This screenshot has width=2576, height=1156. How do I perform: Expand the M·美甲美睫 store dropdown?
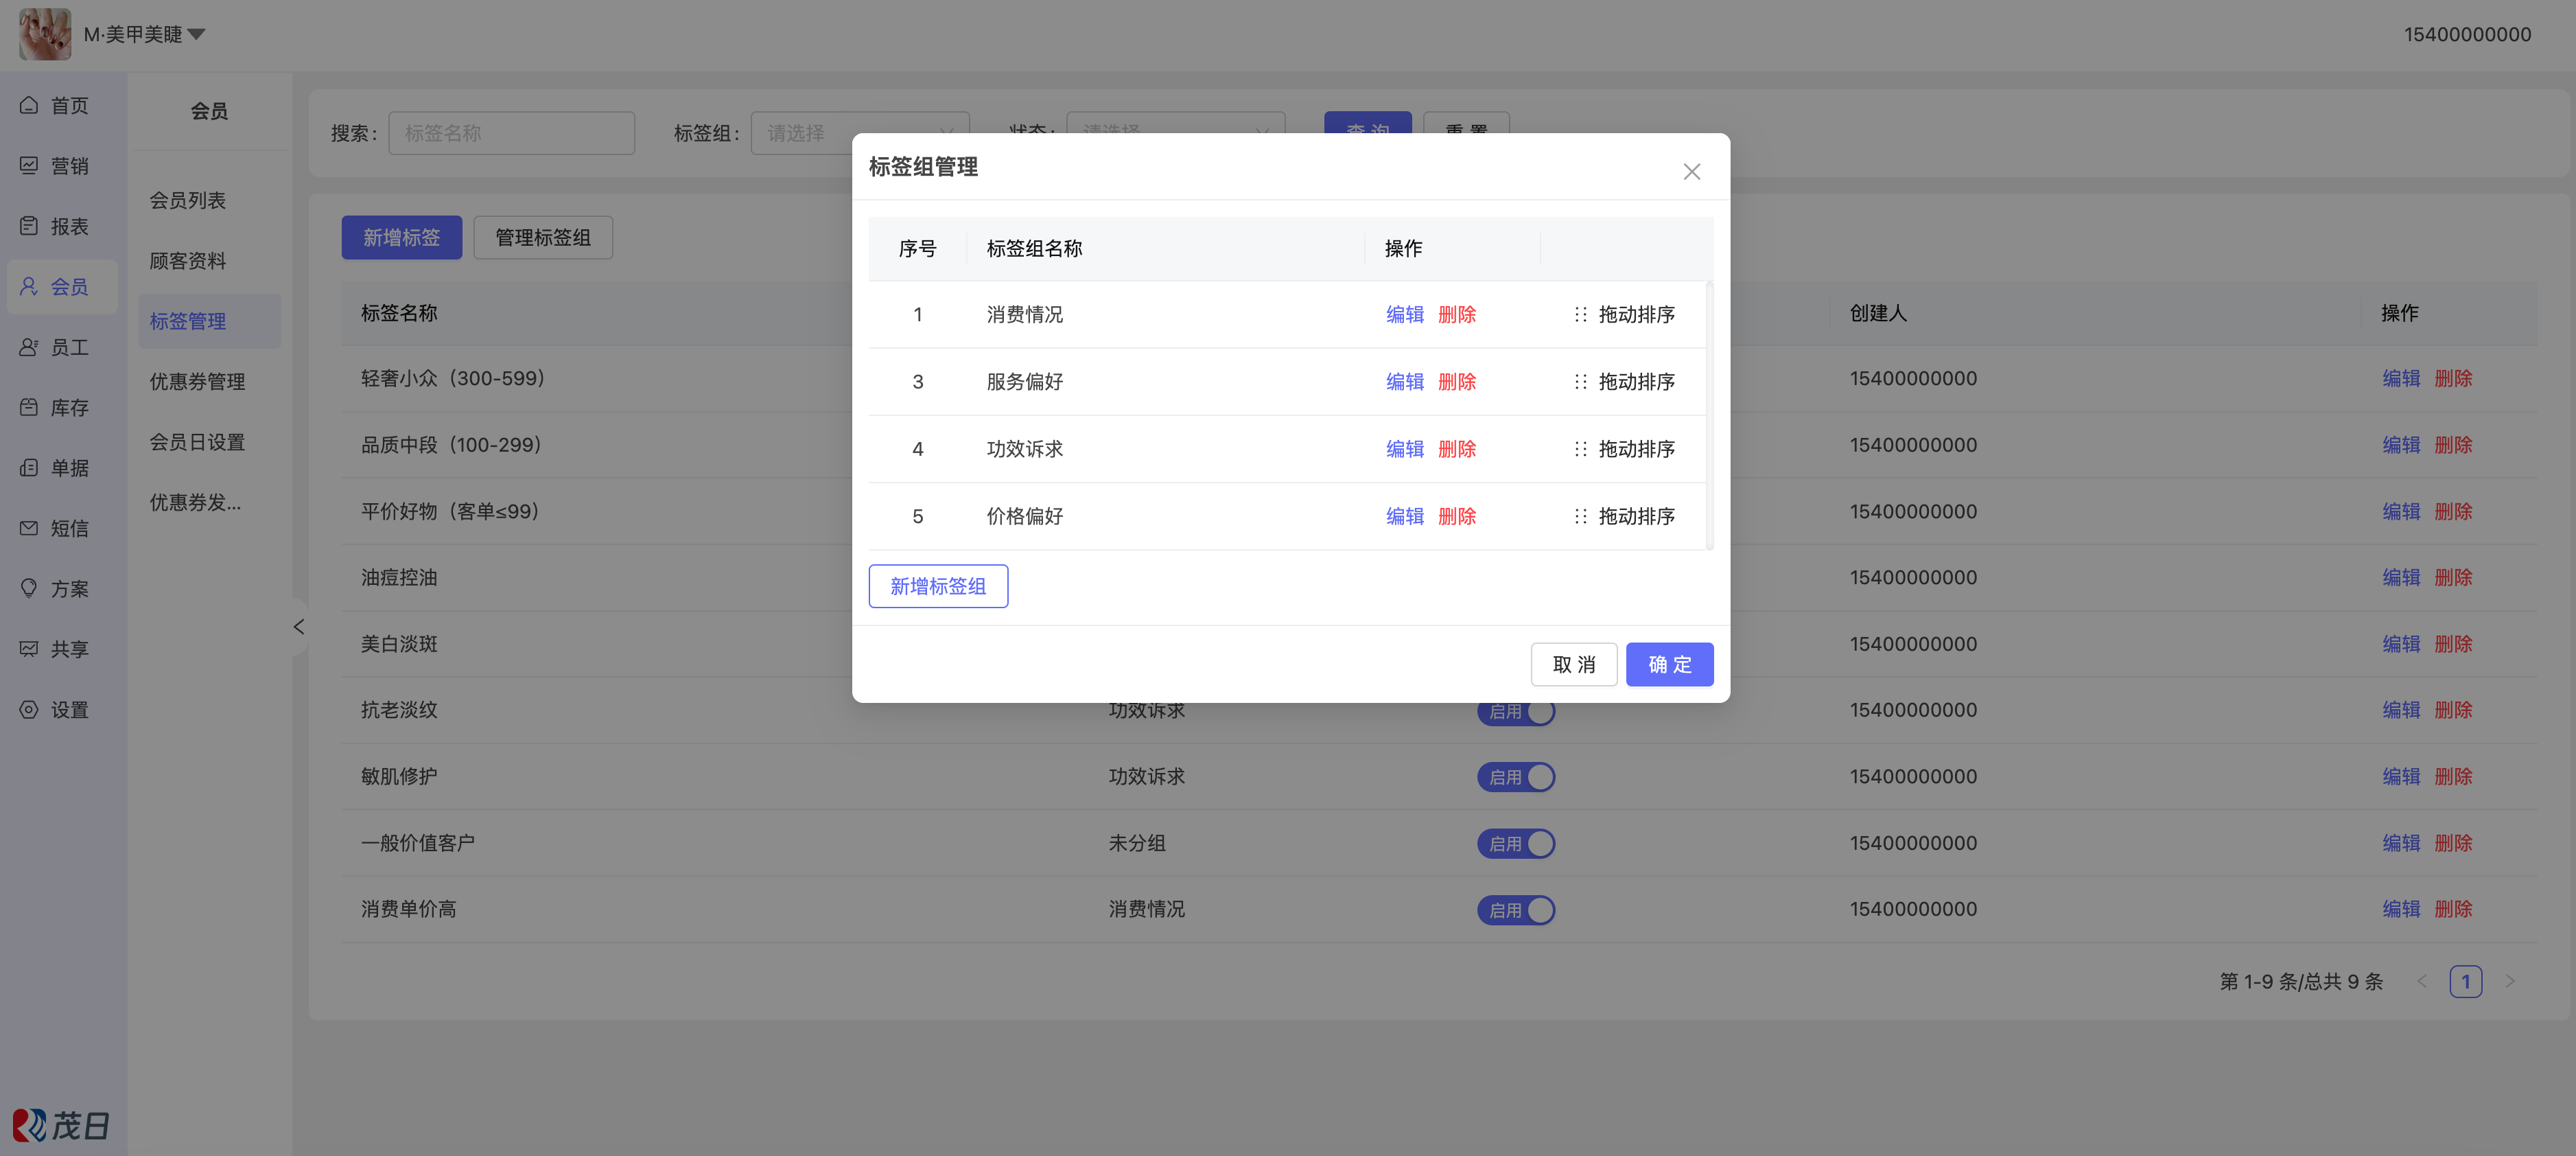pos(197,35)
